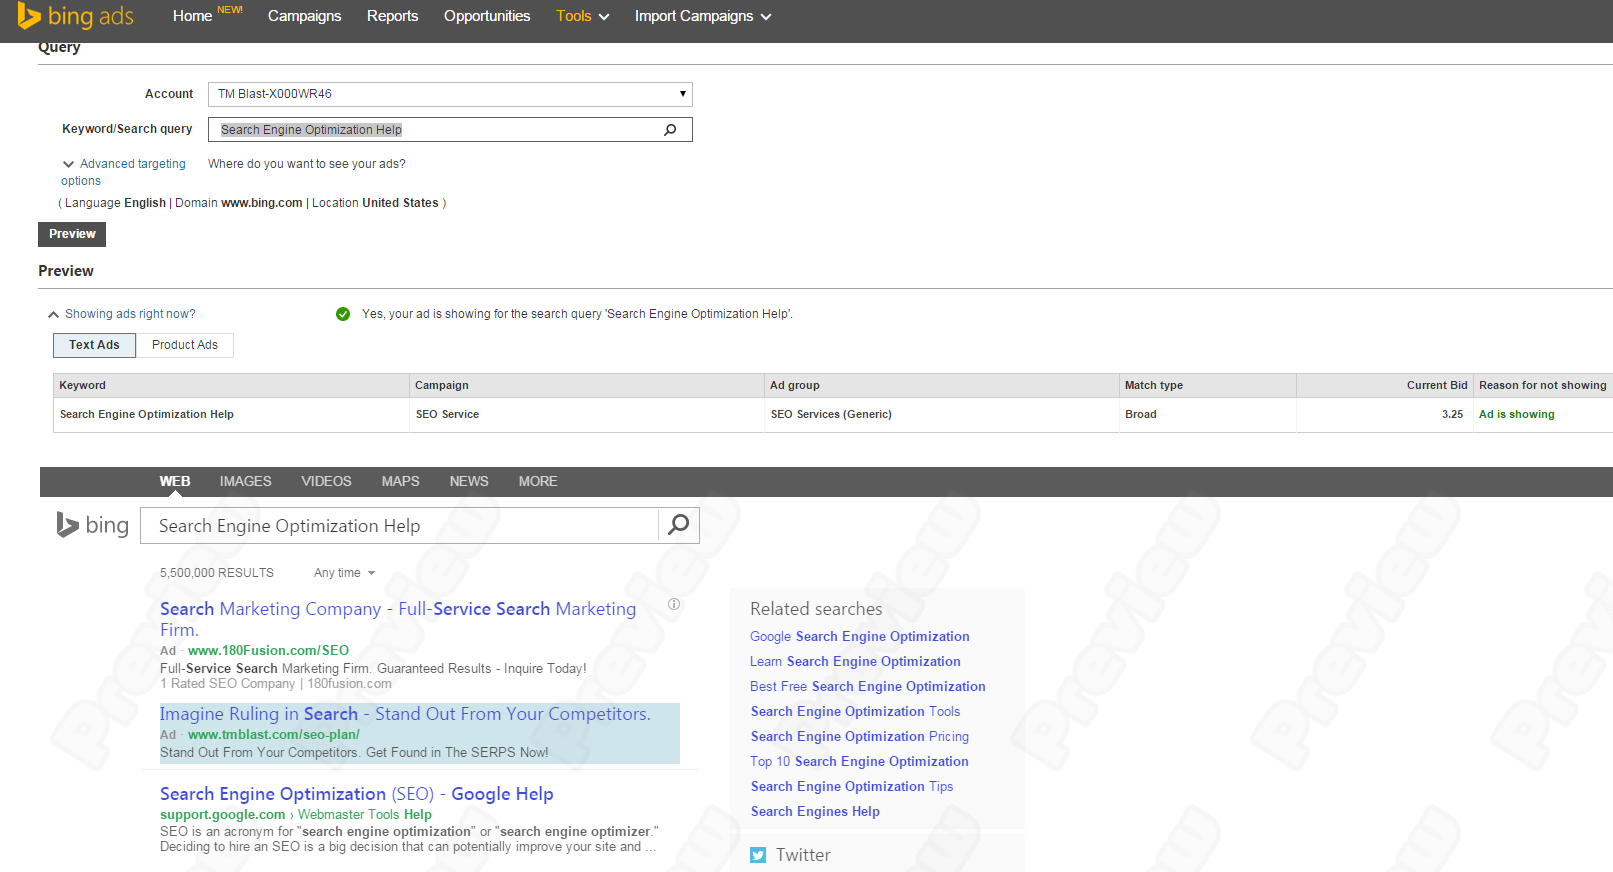
Task: Click related search Top 10 Search Engine Optimization
Action: point(859,762)
